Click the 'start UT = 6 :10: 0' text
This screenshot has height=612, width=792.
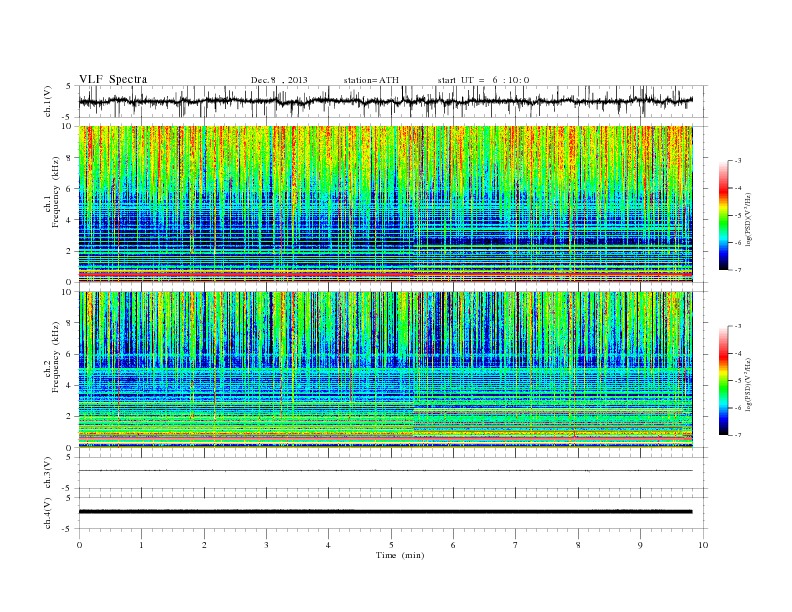tap(483, 80)
